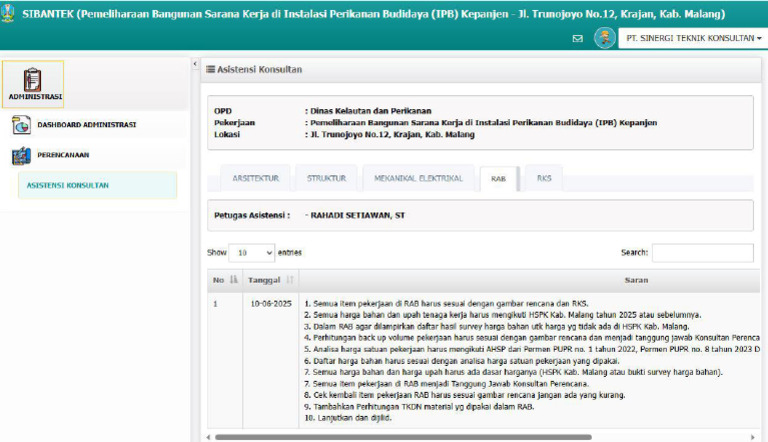The width and height of the screenshot is (768, 442).
Task: Switch to MEKANIKAL ELEKTRIKAL tab
Action: coord(418,178)
